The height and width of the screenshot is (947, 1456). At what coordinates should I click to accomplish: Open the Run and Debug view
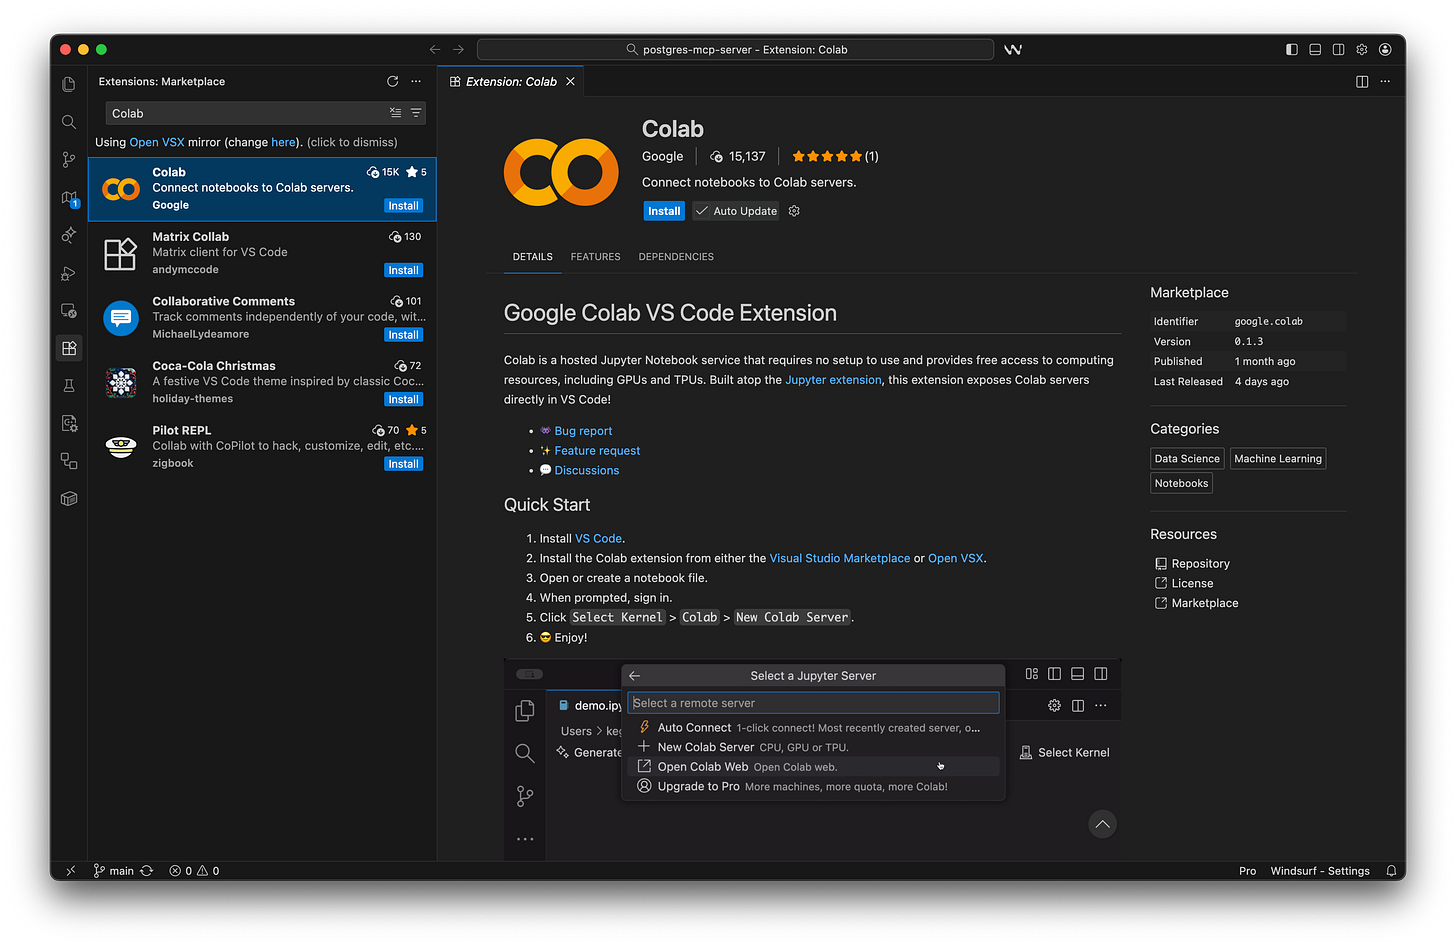coord(69,273)
